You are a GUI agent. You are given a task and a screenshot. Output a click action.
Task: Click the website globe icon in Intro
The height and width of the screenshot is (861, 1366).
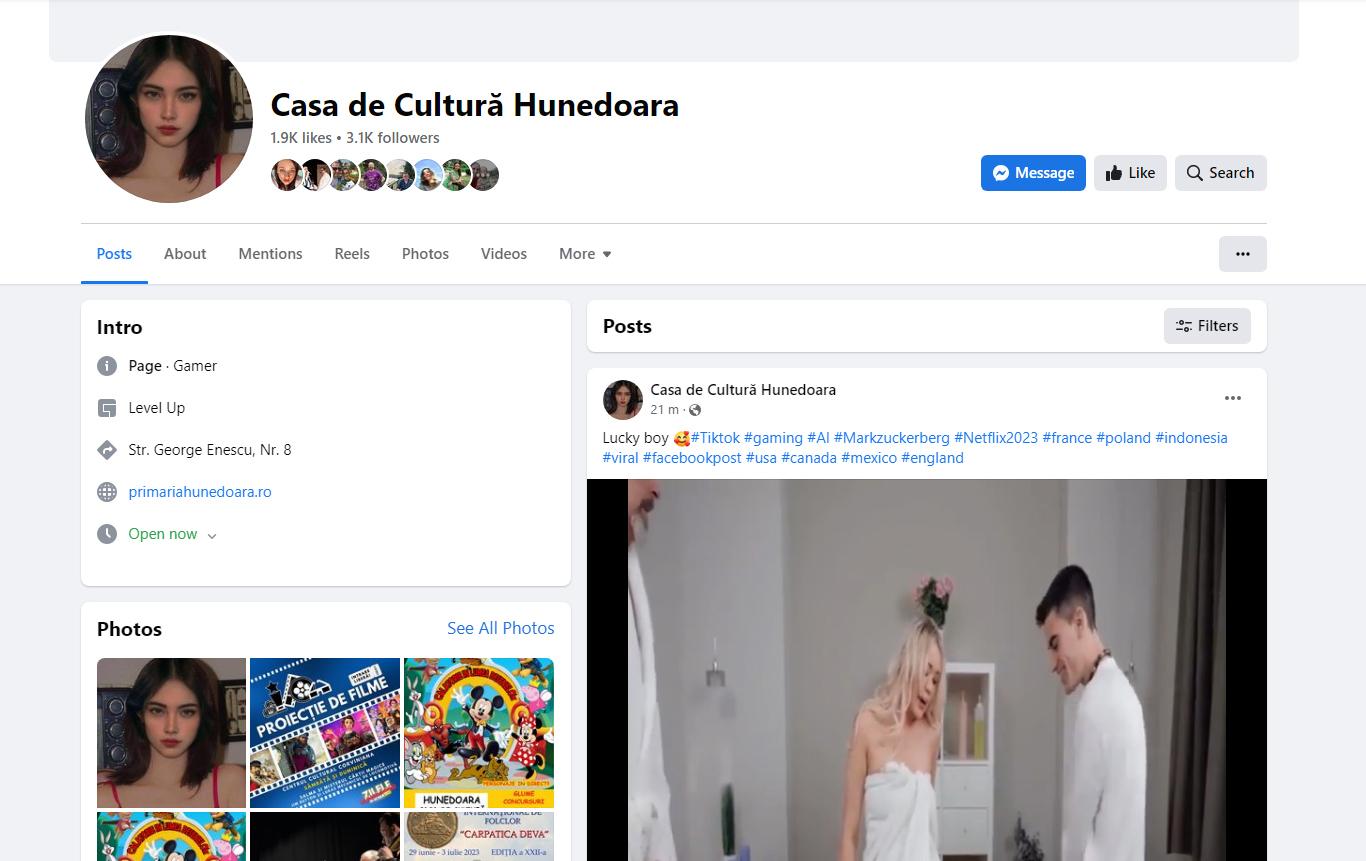pos(107,492)
